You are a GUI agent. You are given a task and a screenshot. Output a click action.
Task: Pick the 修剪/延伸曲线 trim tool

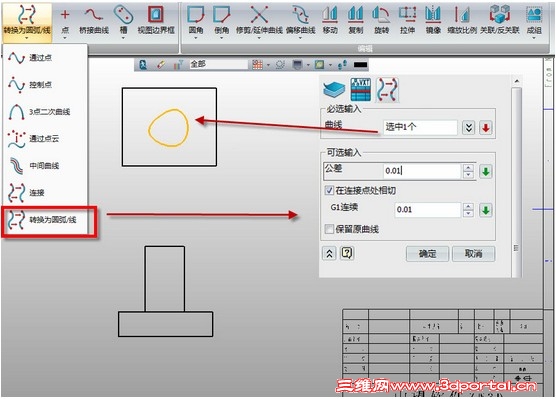259,20
